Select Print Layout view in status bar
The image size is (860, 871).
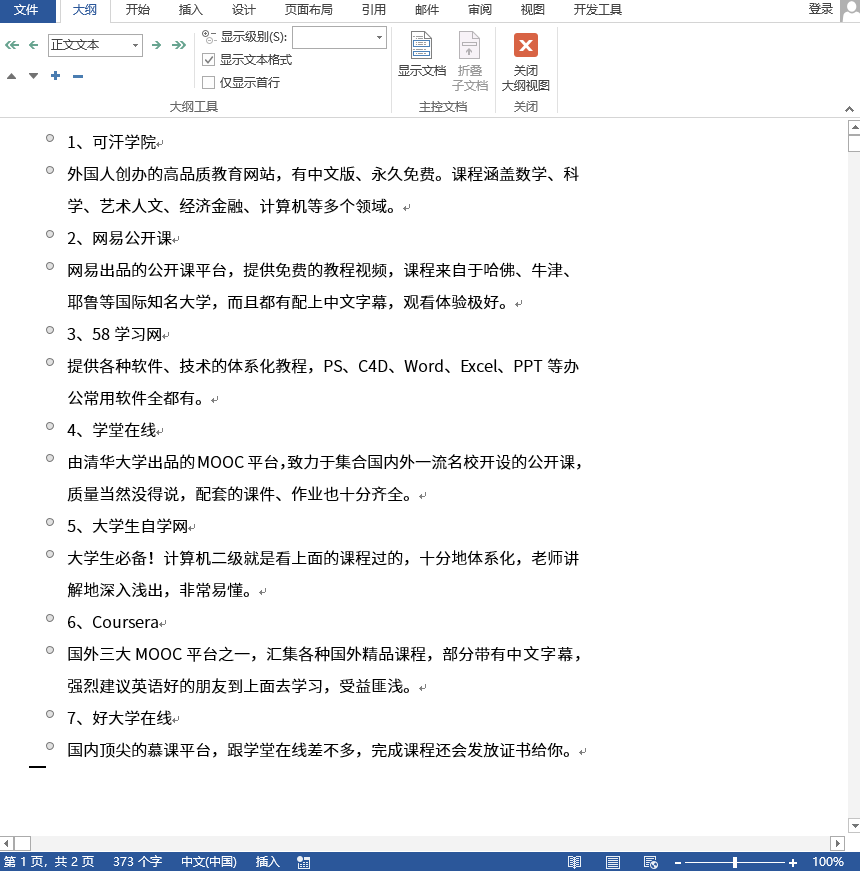[x=613, y=861]
